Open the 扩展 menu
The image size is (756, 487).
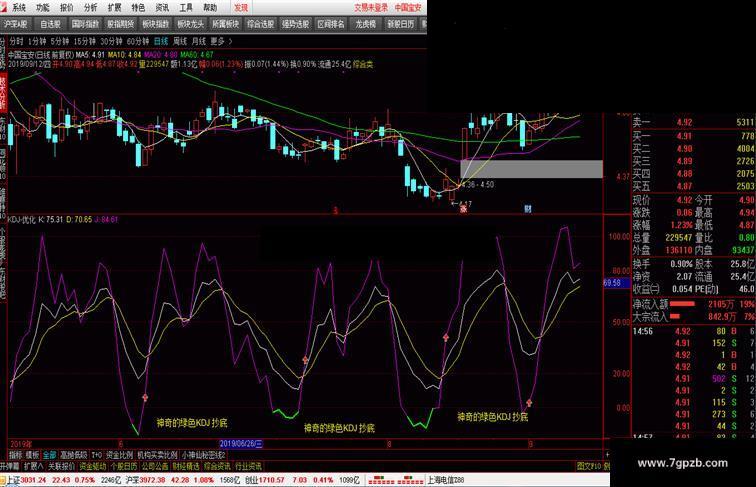(114, 8)
